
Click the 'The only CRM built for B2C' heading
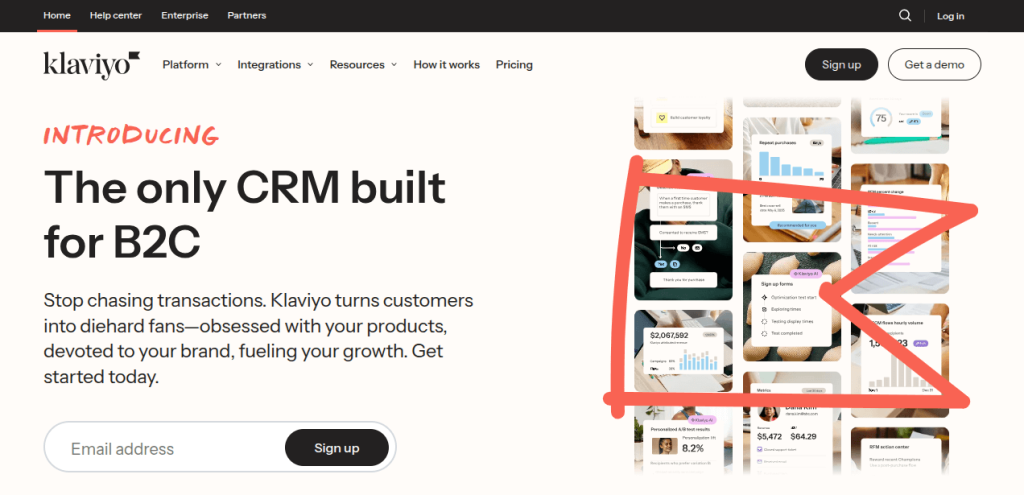point(245,214)
